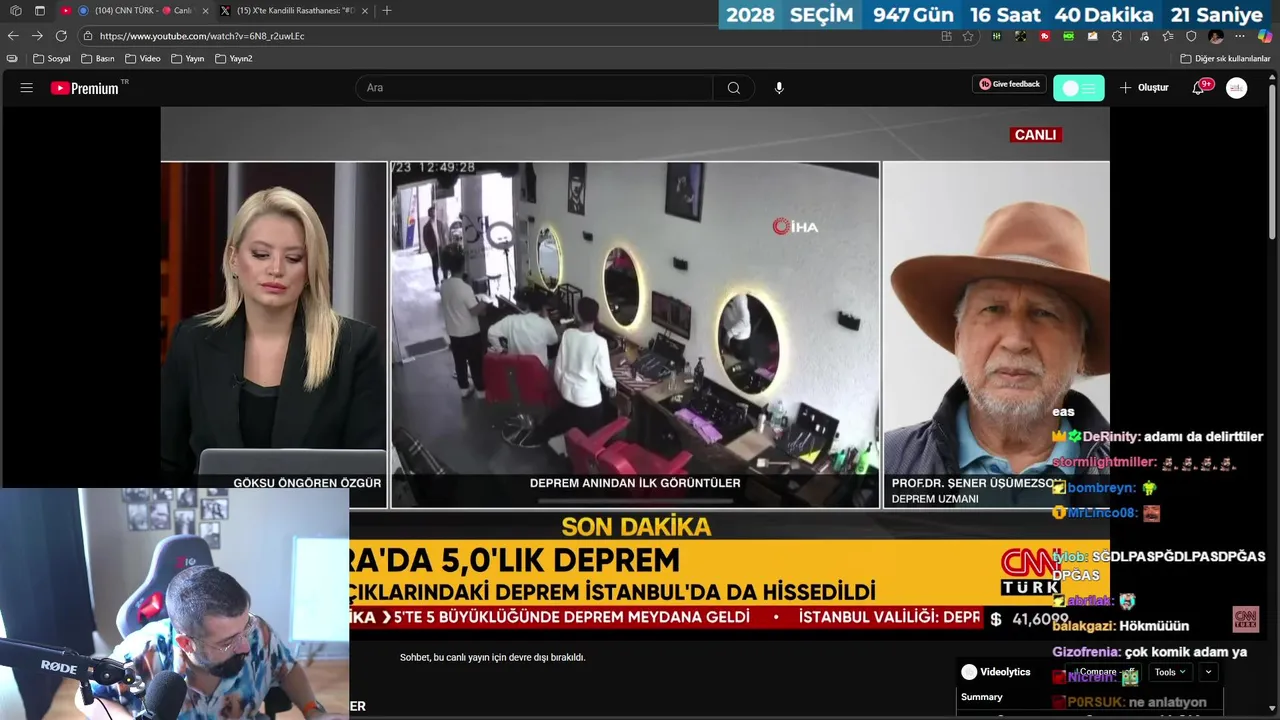
Task: Click the first icon on the bookmarks bar
Action: [12, 59]
